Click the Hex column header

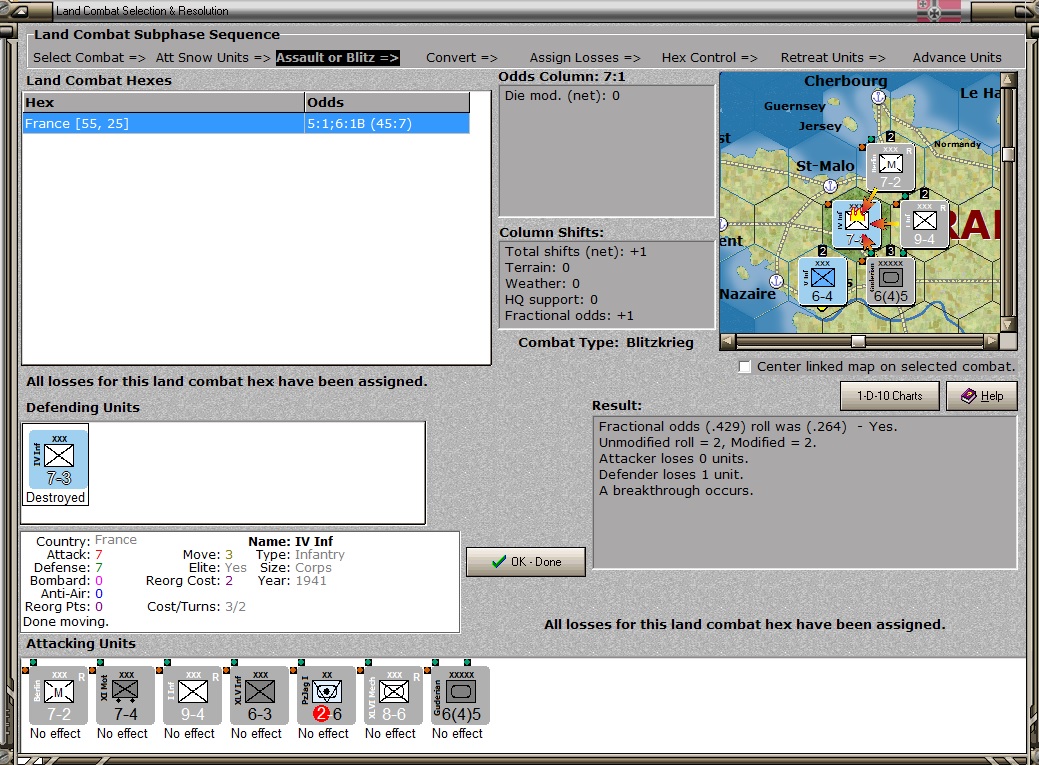pos(163,103)
